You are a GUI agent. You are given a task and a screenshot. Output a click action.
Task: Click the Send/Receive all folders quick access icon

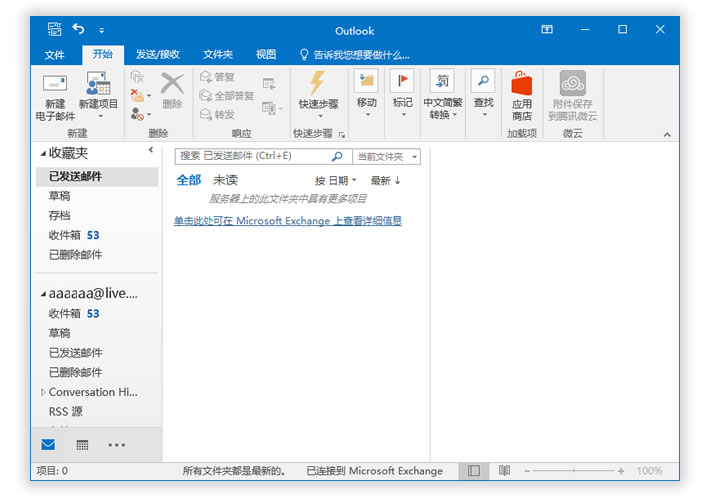54,29
